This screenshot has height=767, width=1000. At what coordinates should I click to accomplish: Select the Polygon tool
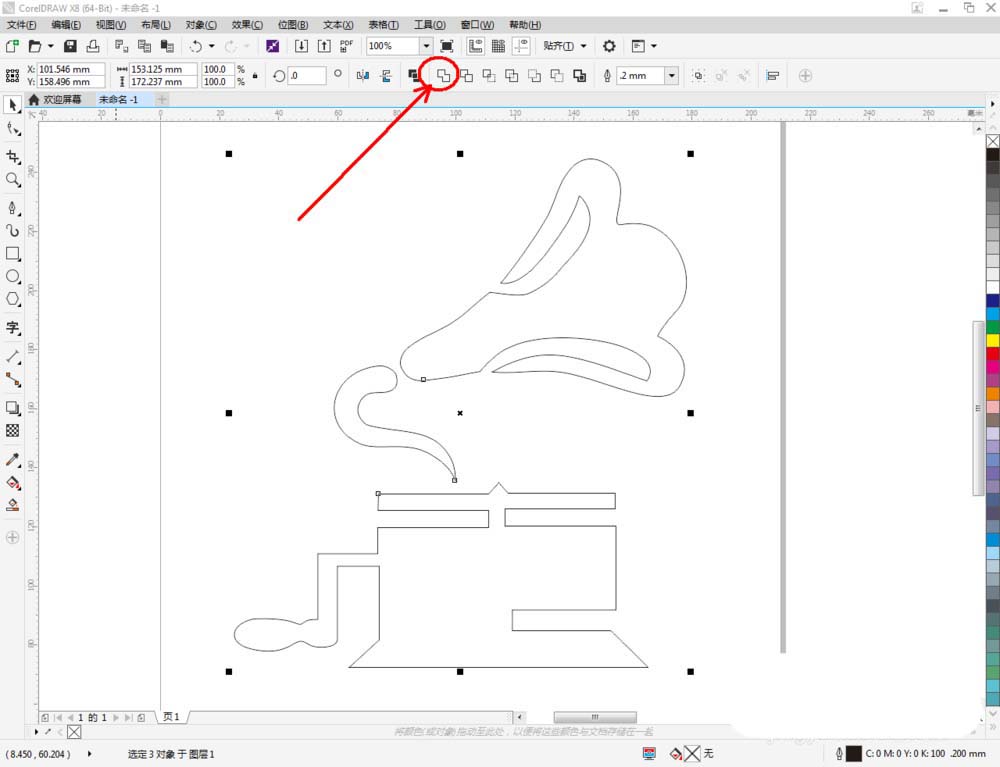(x=12, y=299)
